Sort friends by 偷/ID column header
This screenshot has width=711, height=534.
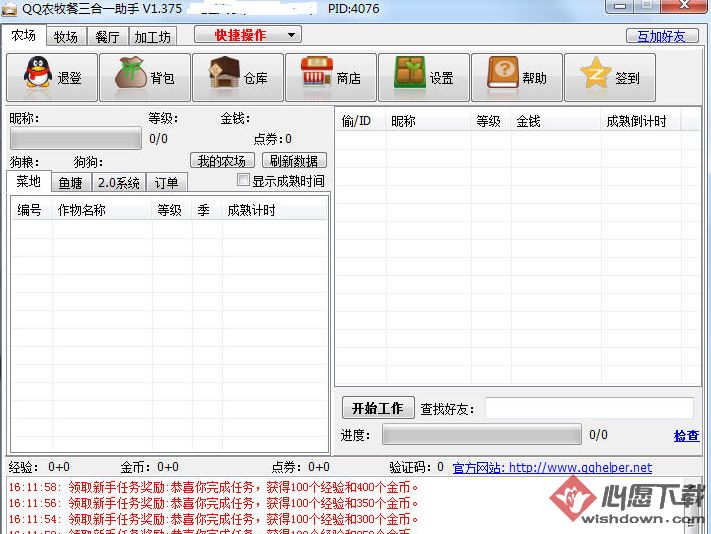tap(360, 121)
